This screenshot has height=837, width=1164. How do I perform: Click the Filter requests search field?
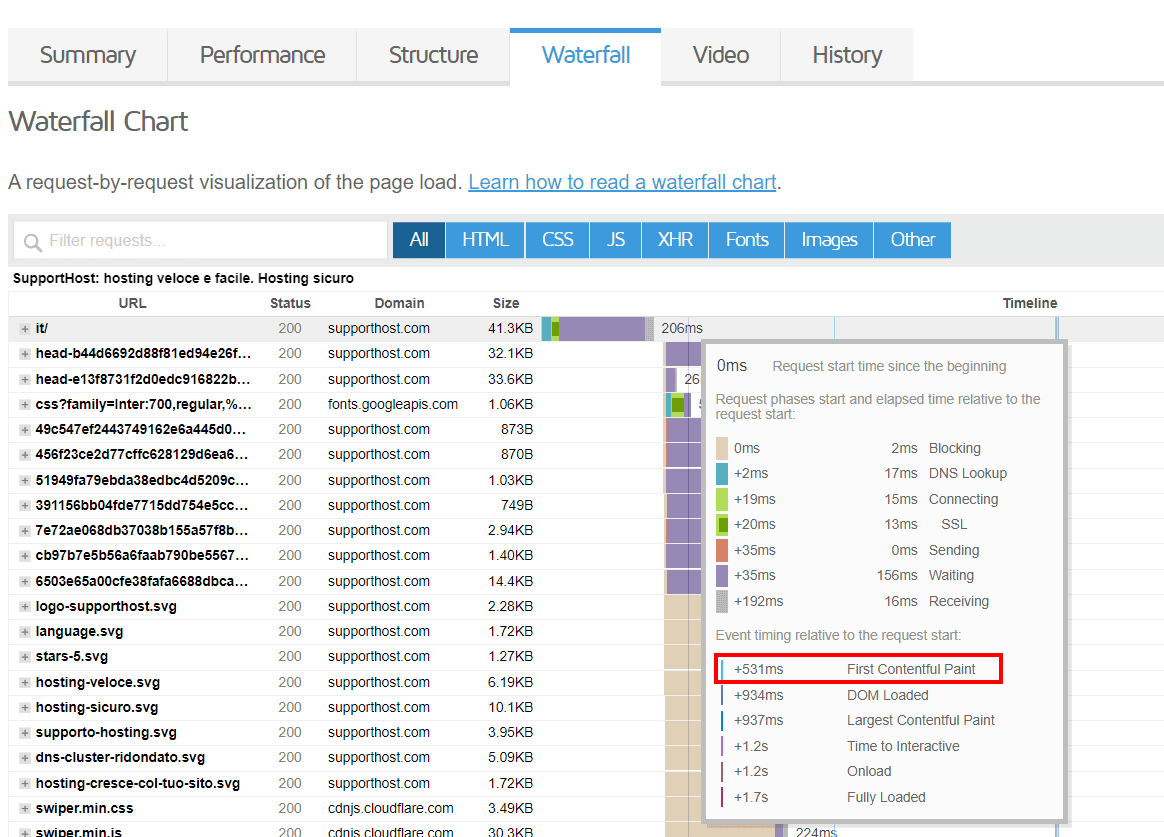(210, 241)
